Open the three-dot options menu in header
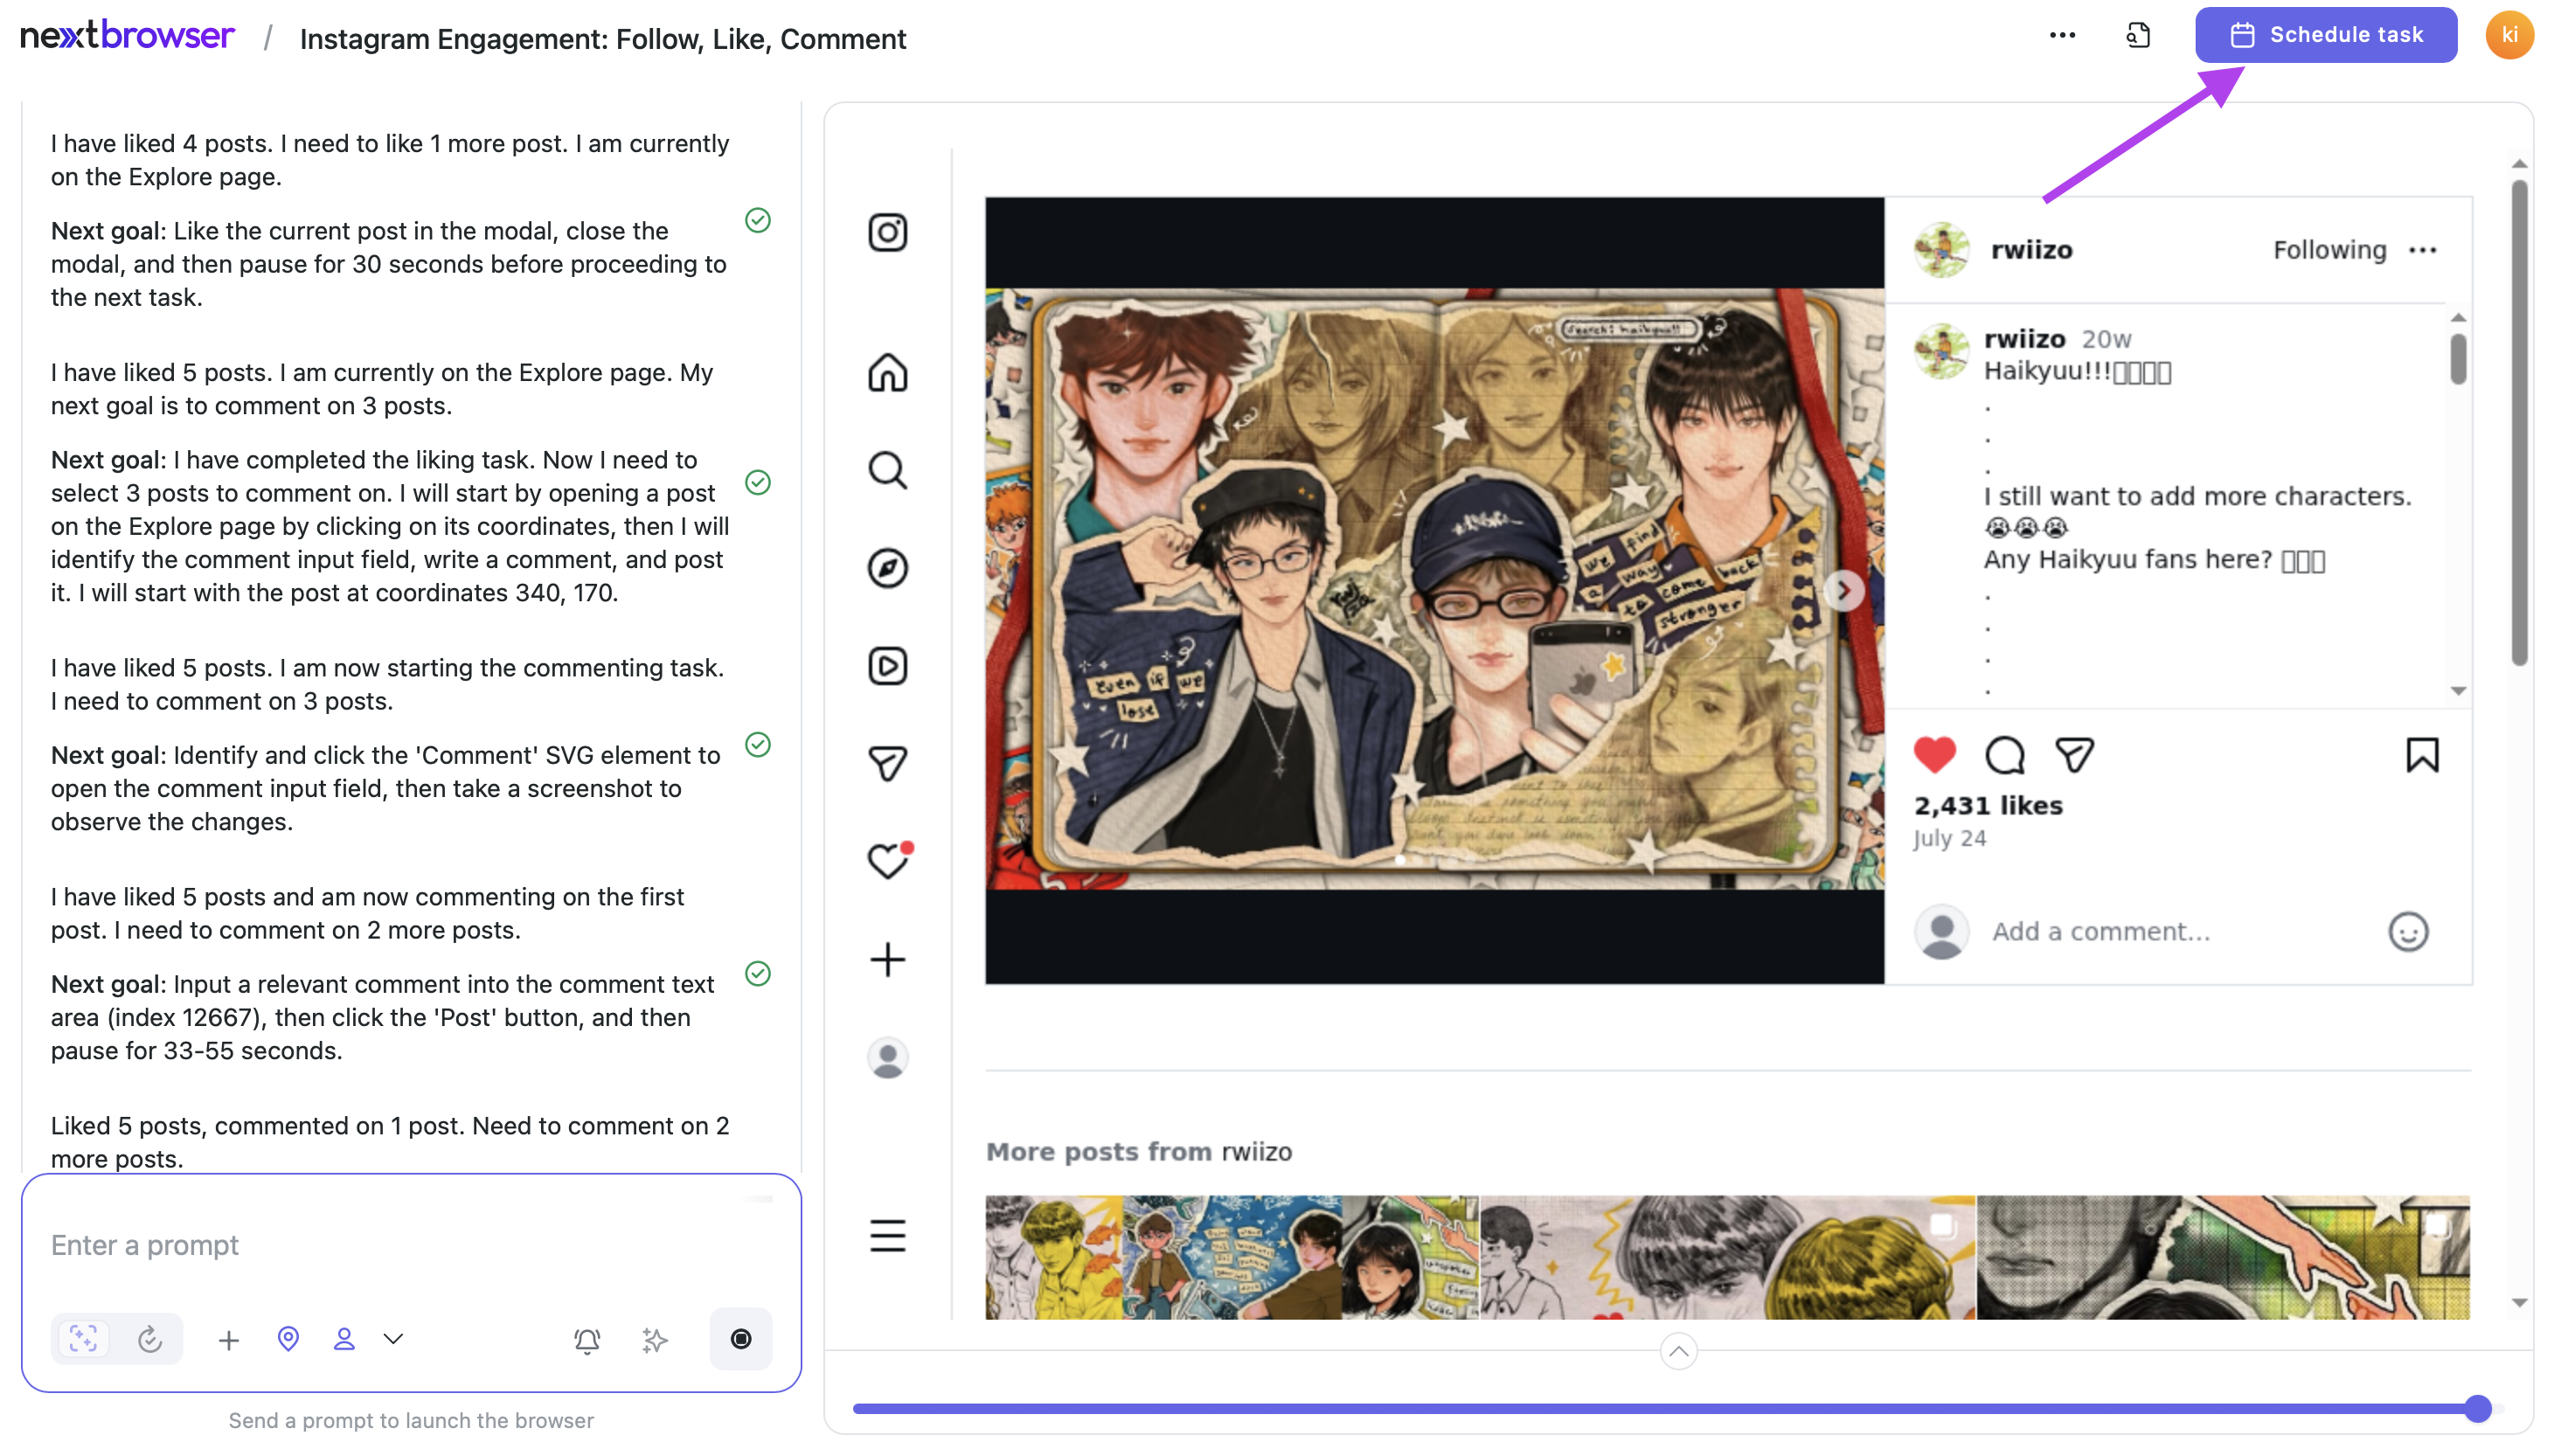 tap(2062, 35)
